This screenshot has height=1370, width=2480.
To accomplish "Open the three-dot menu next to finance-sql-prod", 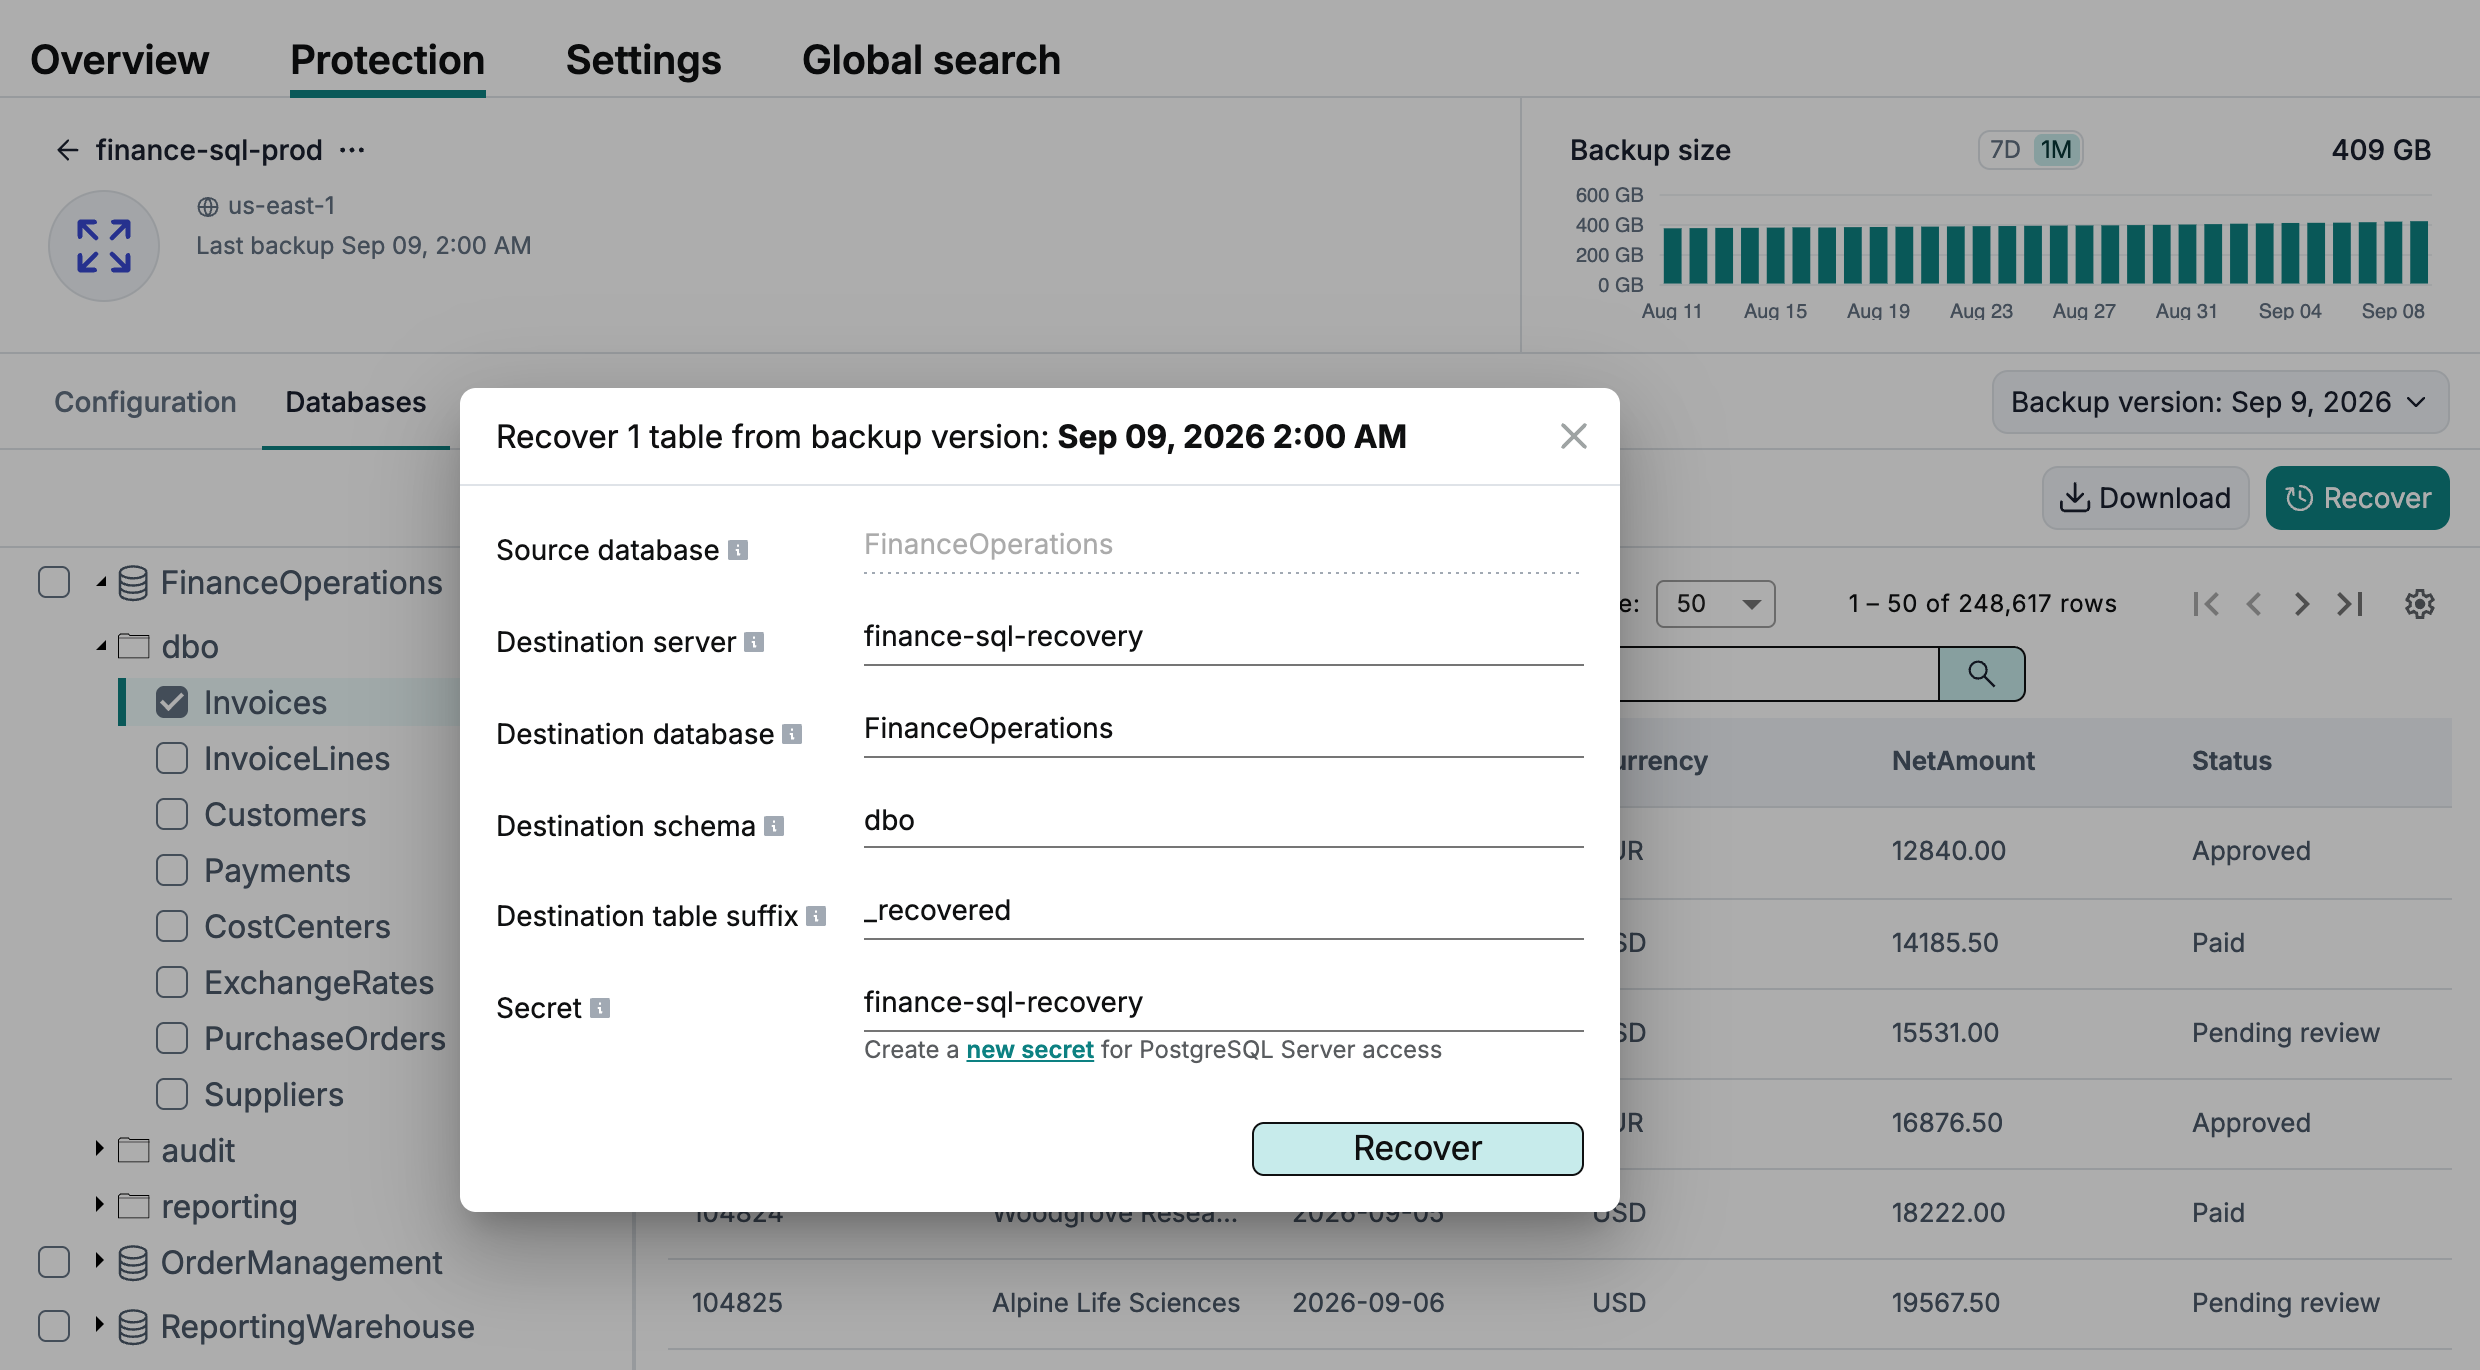I will click(352, 150).
